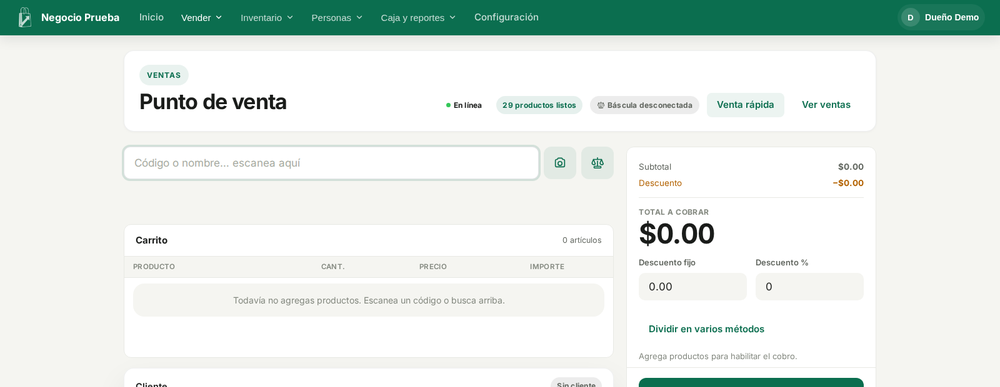Click the weighing scale icon button
1000x387 pixels.
pyautogui.click(x=598, y=163)
